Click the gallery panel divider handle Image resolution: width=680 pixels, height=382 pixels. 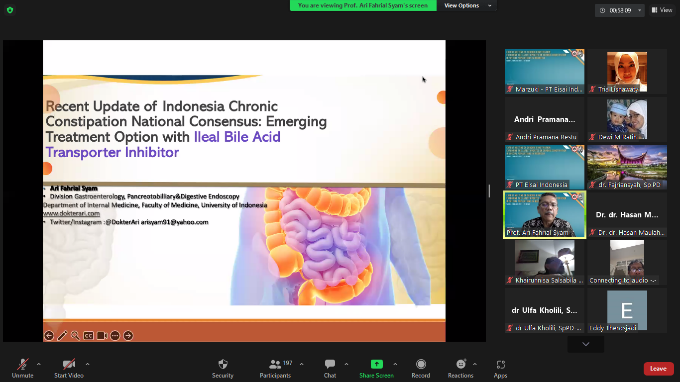pyautogui.click(x=489, y=191)
